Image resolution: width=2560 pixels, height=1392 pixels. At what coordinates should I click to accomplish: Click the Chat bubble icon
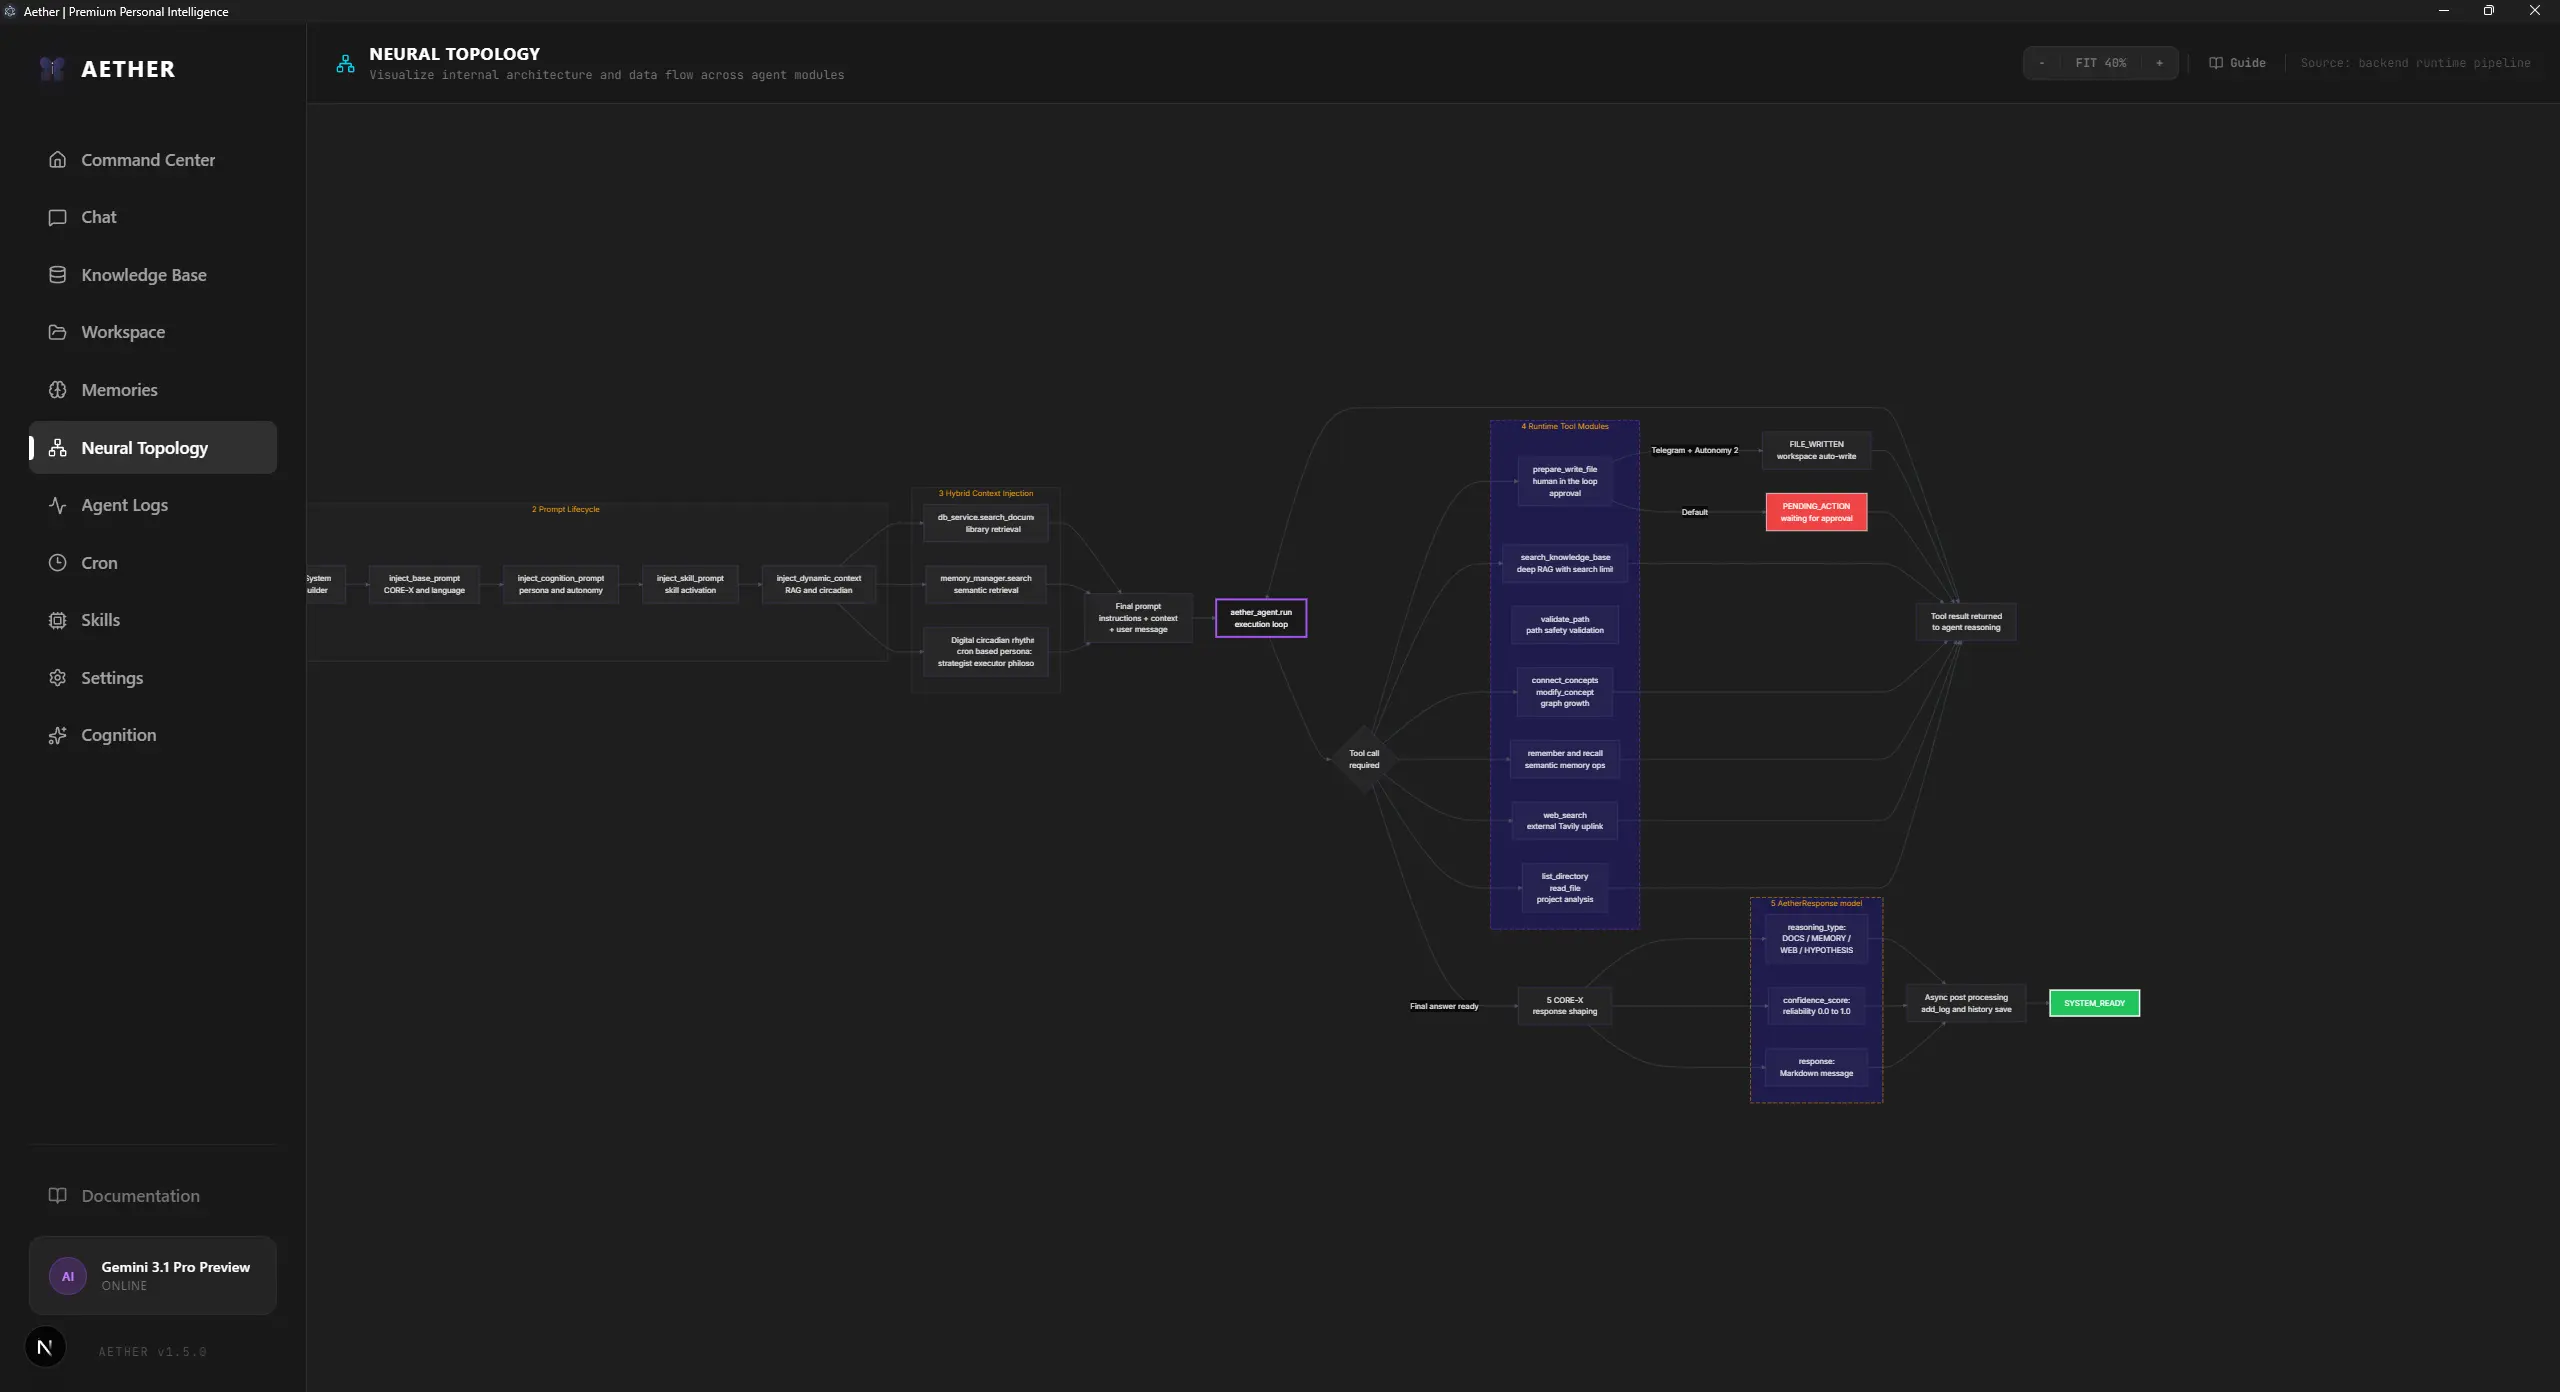[x=58, y=217]
